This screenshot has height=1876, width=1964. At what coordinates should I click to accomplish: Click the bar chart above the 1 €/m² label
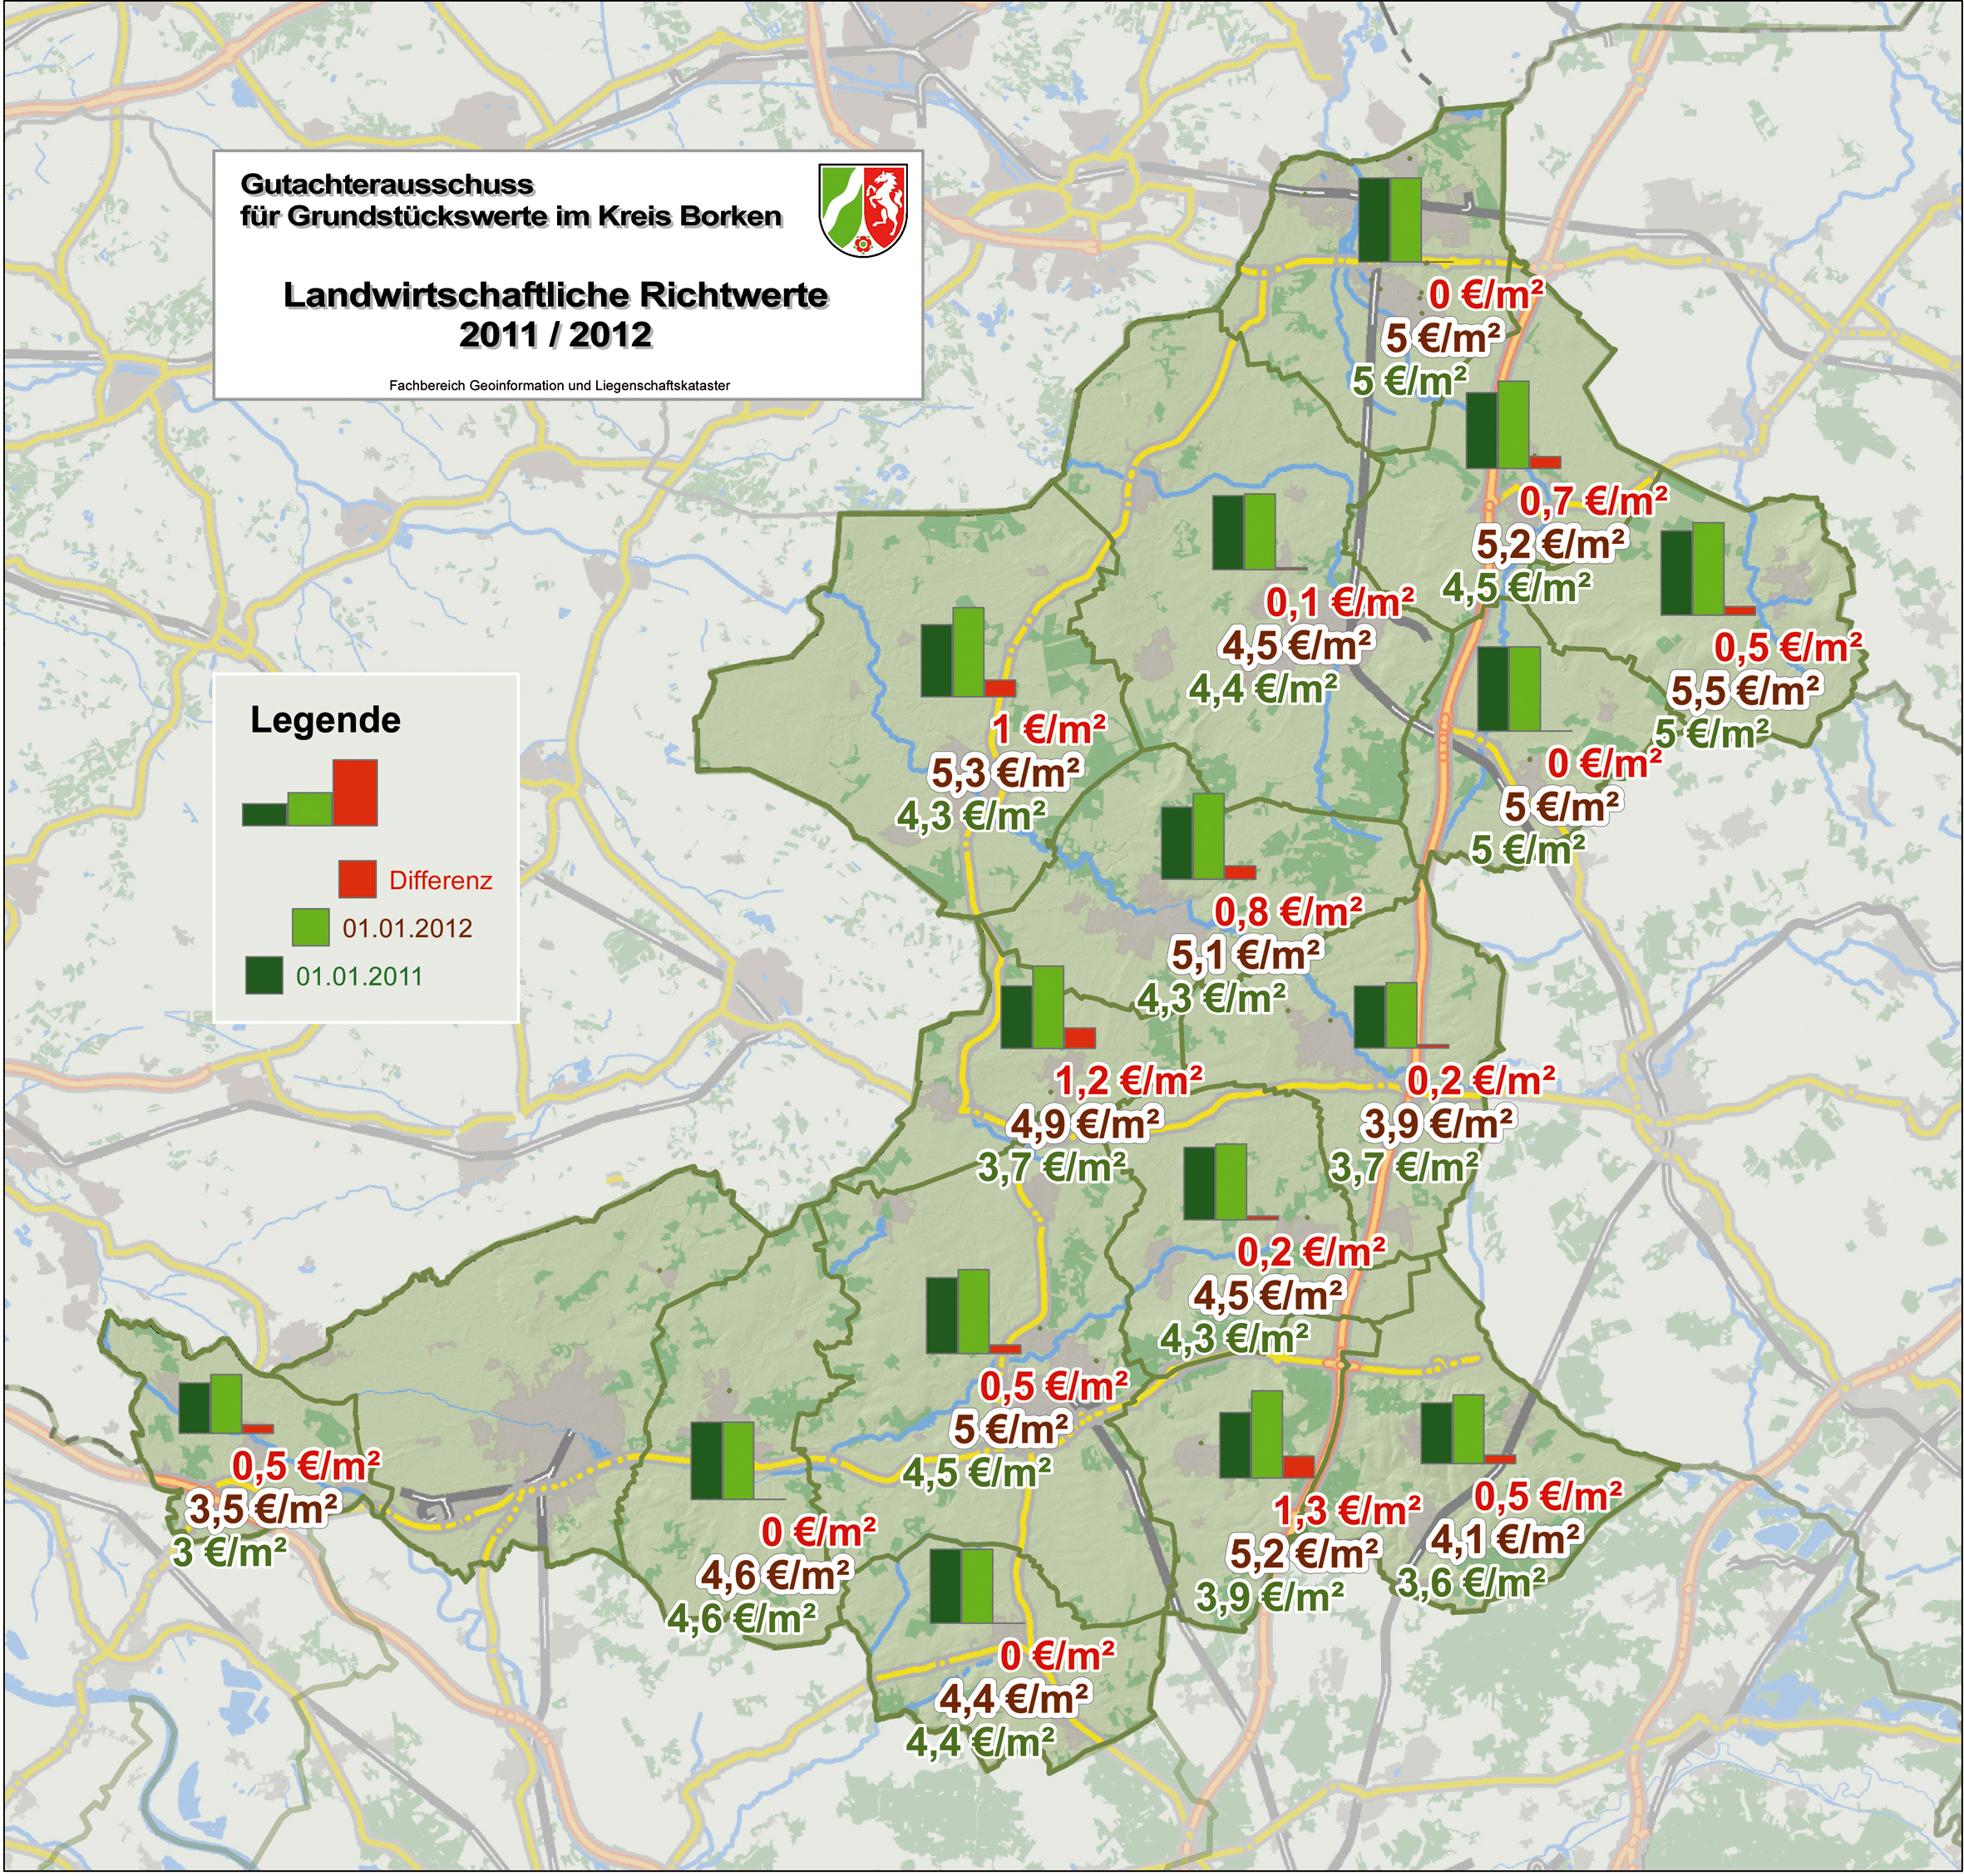(x=968, y=652)
